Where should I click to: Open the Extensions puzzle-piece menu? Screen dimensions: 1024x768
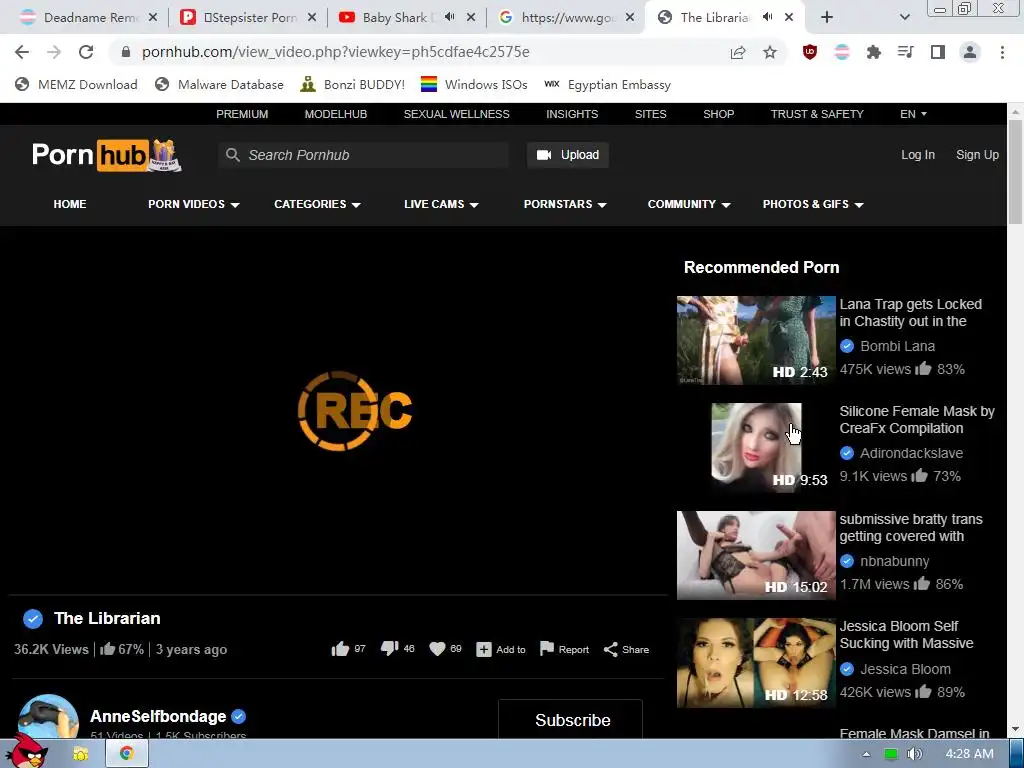coord(874,52)
